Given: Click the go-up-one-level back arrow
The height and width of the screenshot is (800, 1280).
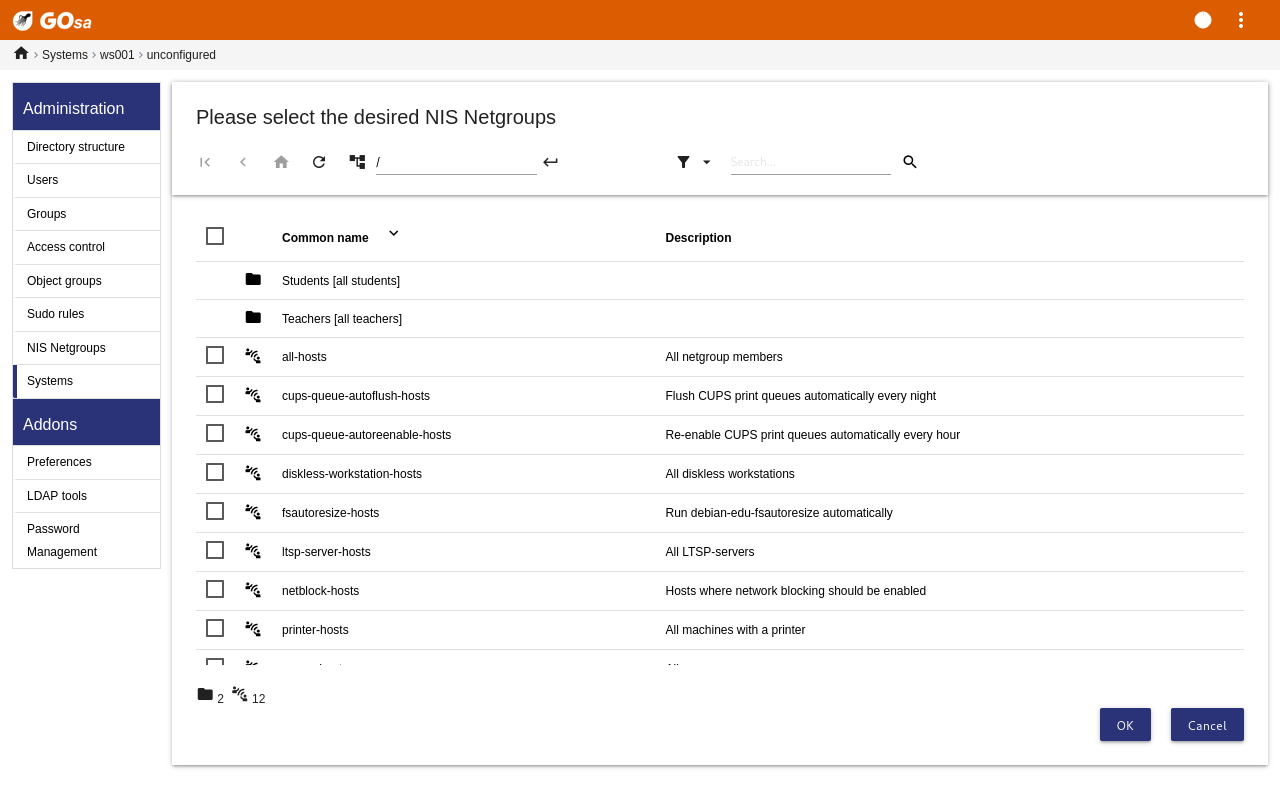Looking at the screenshot, I should point(243,162).
